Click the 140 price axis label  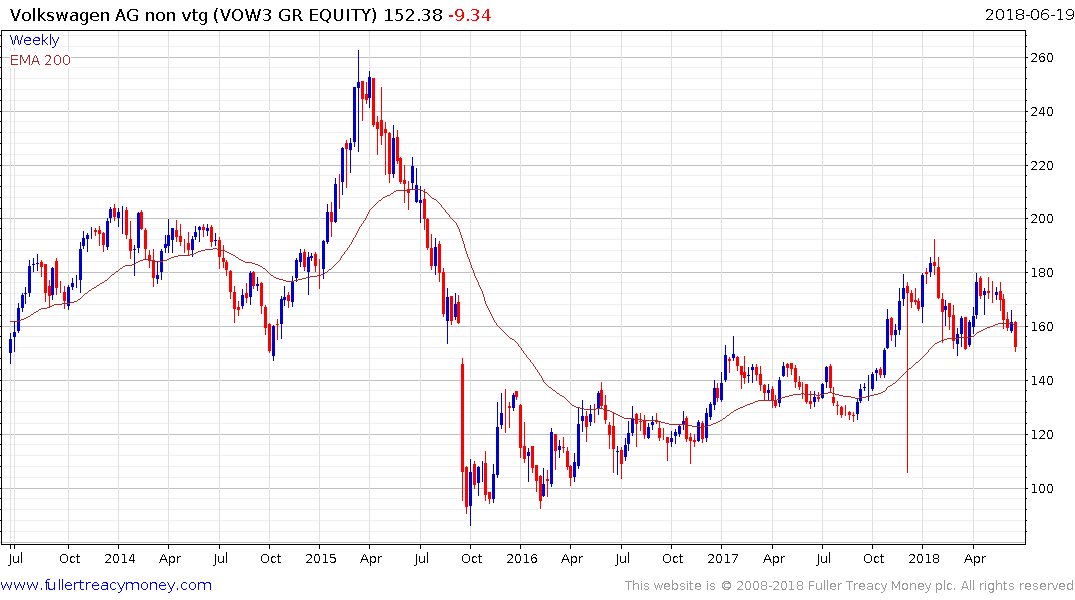pos(1042,381)
